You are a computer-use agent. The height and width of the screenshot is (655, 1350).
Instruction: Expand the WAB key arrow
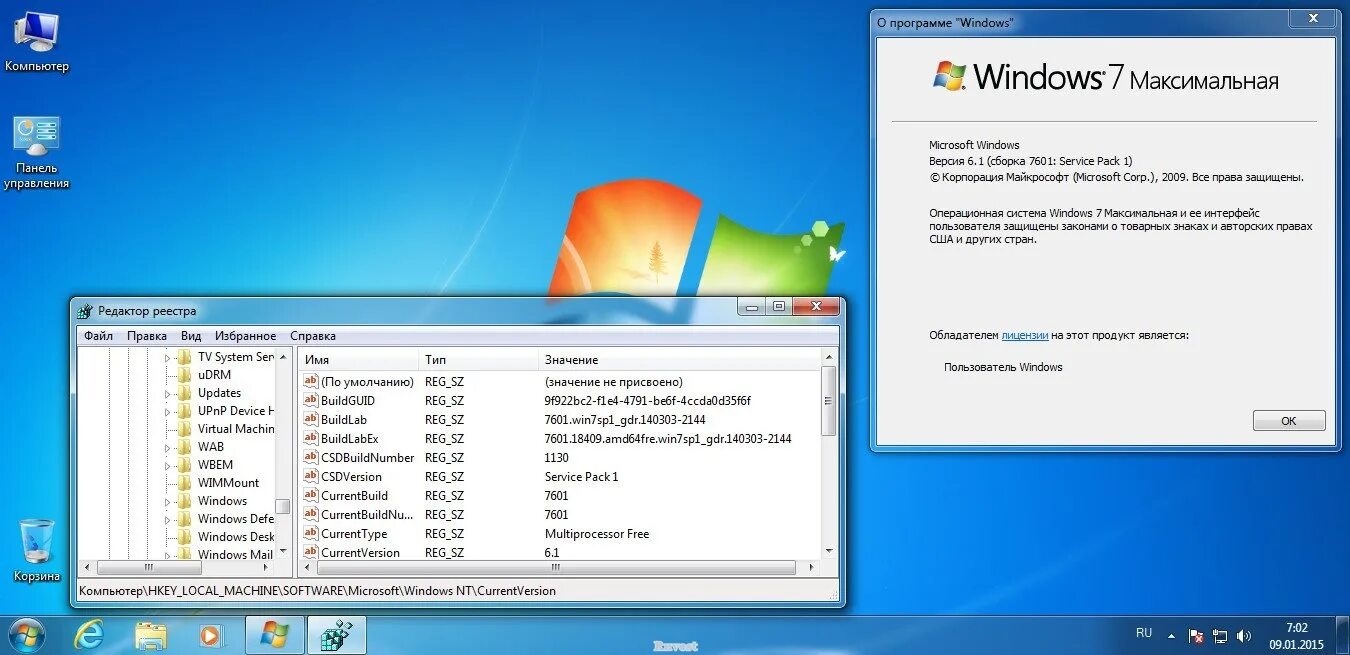tap(168, 447)
